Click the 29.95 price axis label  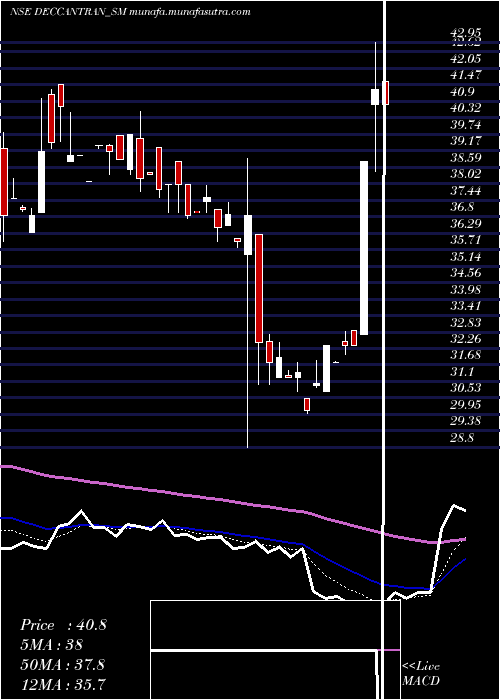coord(466,405)
